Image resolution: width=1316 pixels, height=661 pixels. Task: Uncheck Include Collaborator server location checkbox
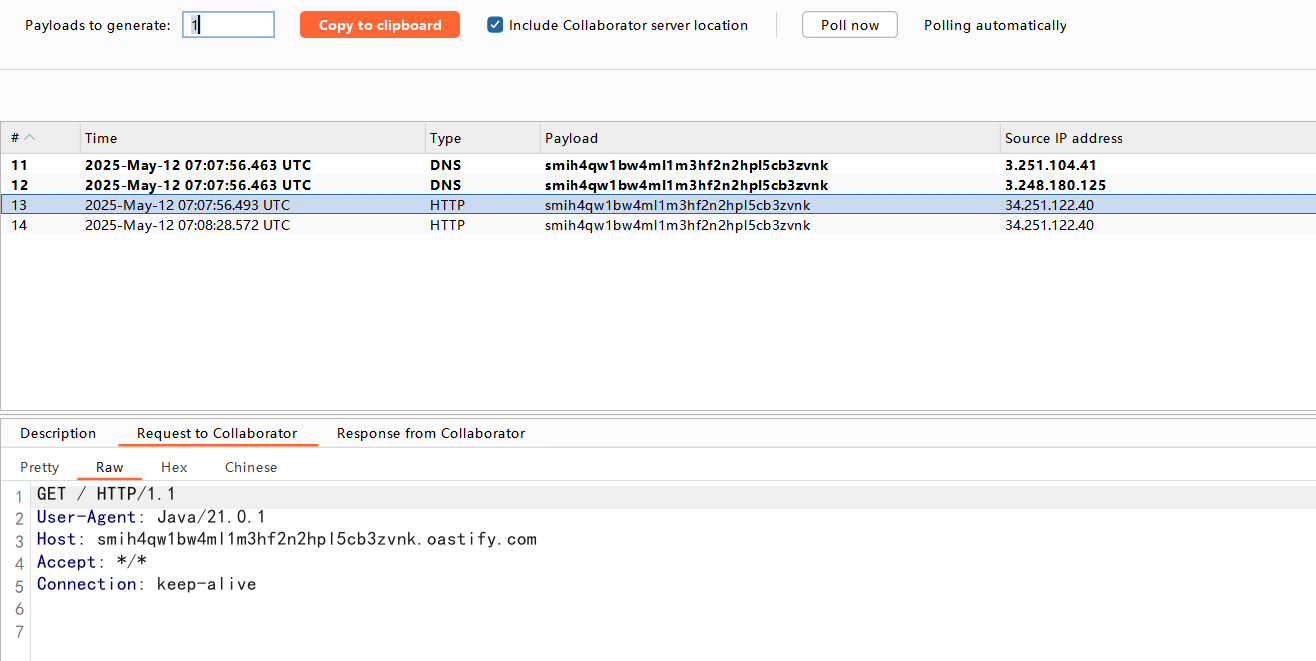495,25
